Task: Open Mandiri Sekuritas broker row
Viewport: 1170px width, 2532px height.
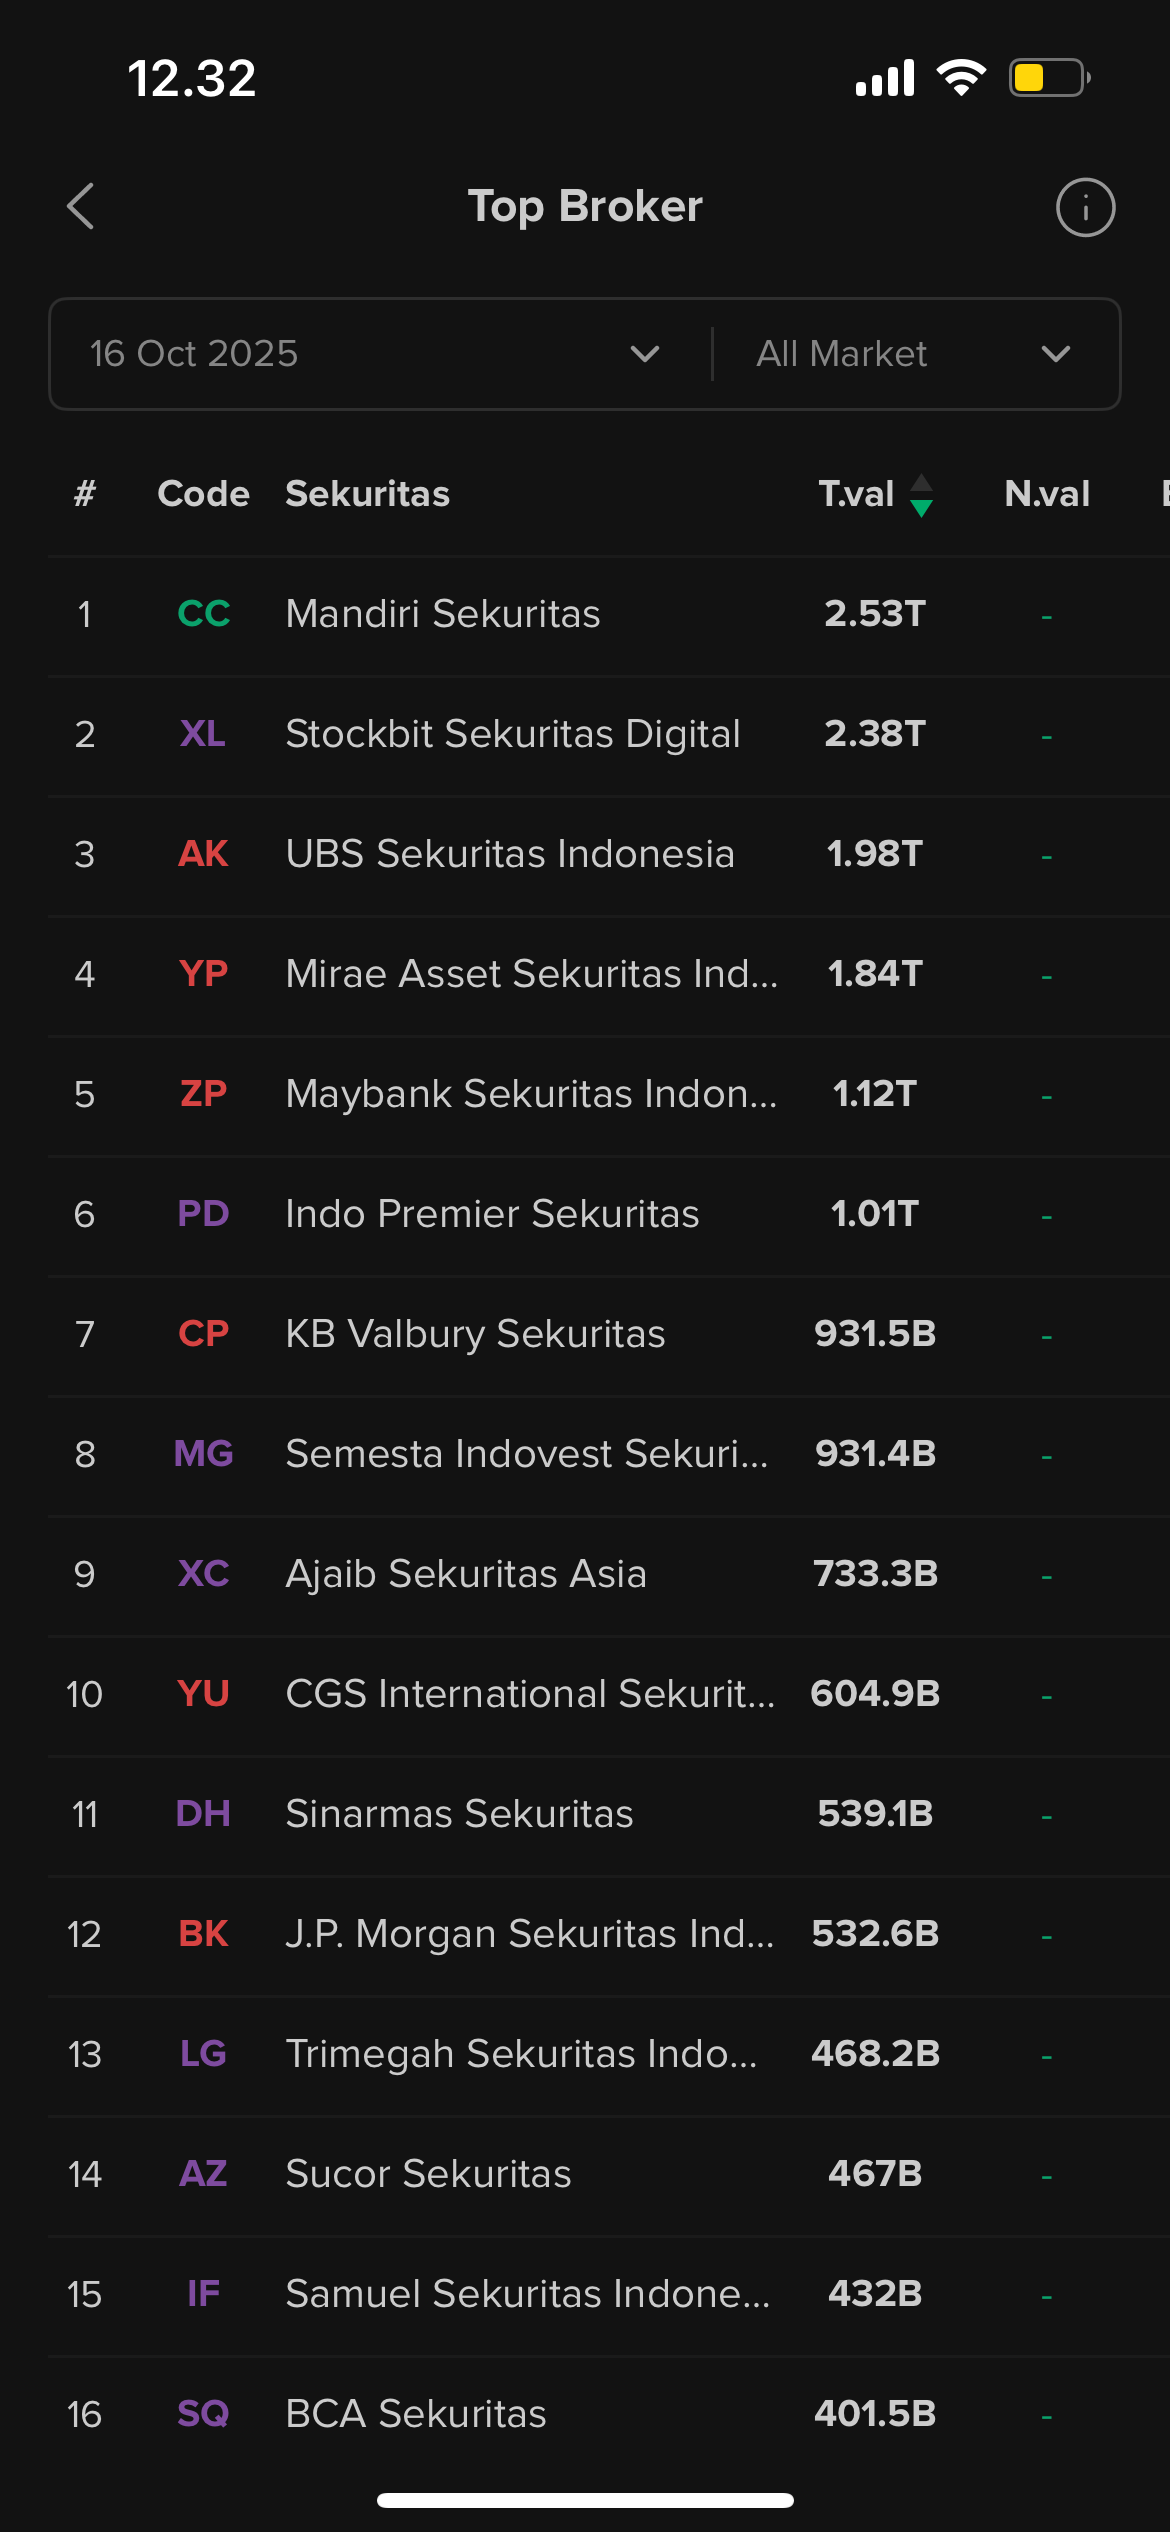Action: (x=443, y=614)
